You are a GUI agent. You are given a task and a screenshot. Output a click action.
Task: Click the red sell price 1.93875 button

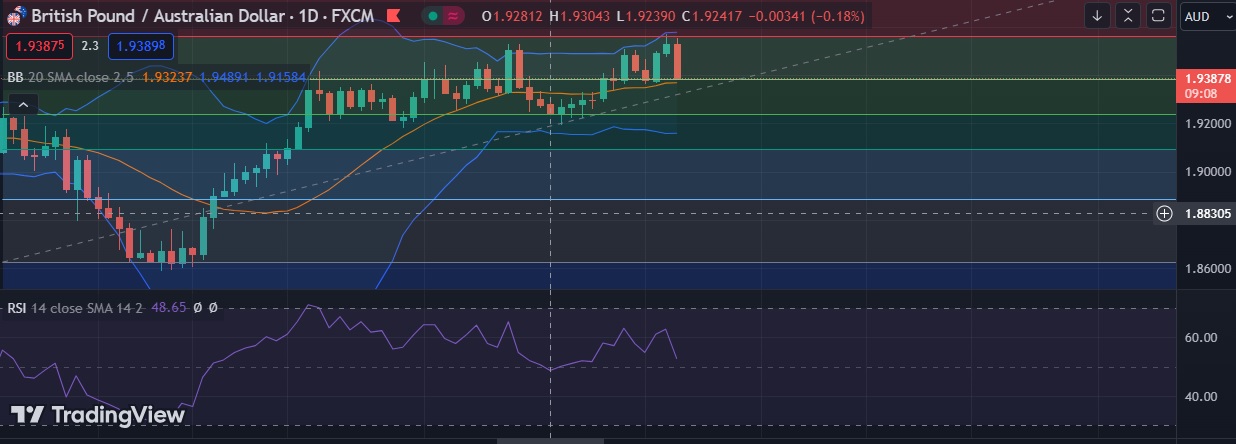click(x=40, y=45)
